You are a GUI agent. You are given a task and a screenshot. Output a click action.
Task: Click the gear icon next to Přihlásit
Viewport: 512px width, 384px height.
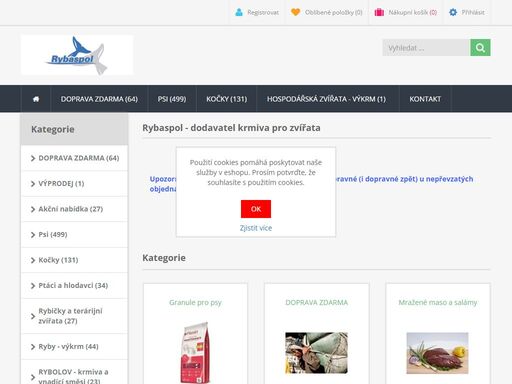pos(453,12)
